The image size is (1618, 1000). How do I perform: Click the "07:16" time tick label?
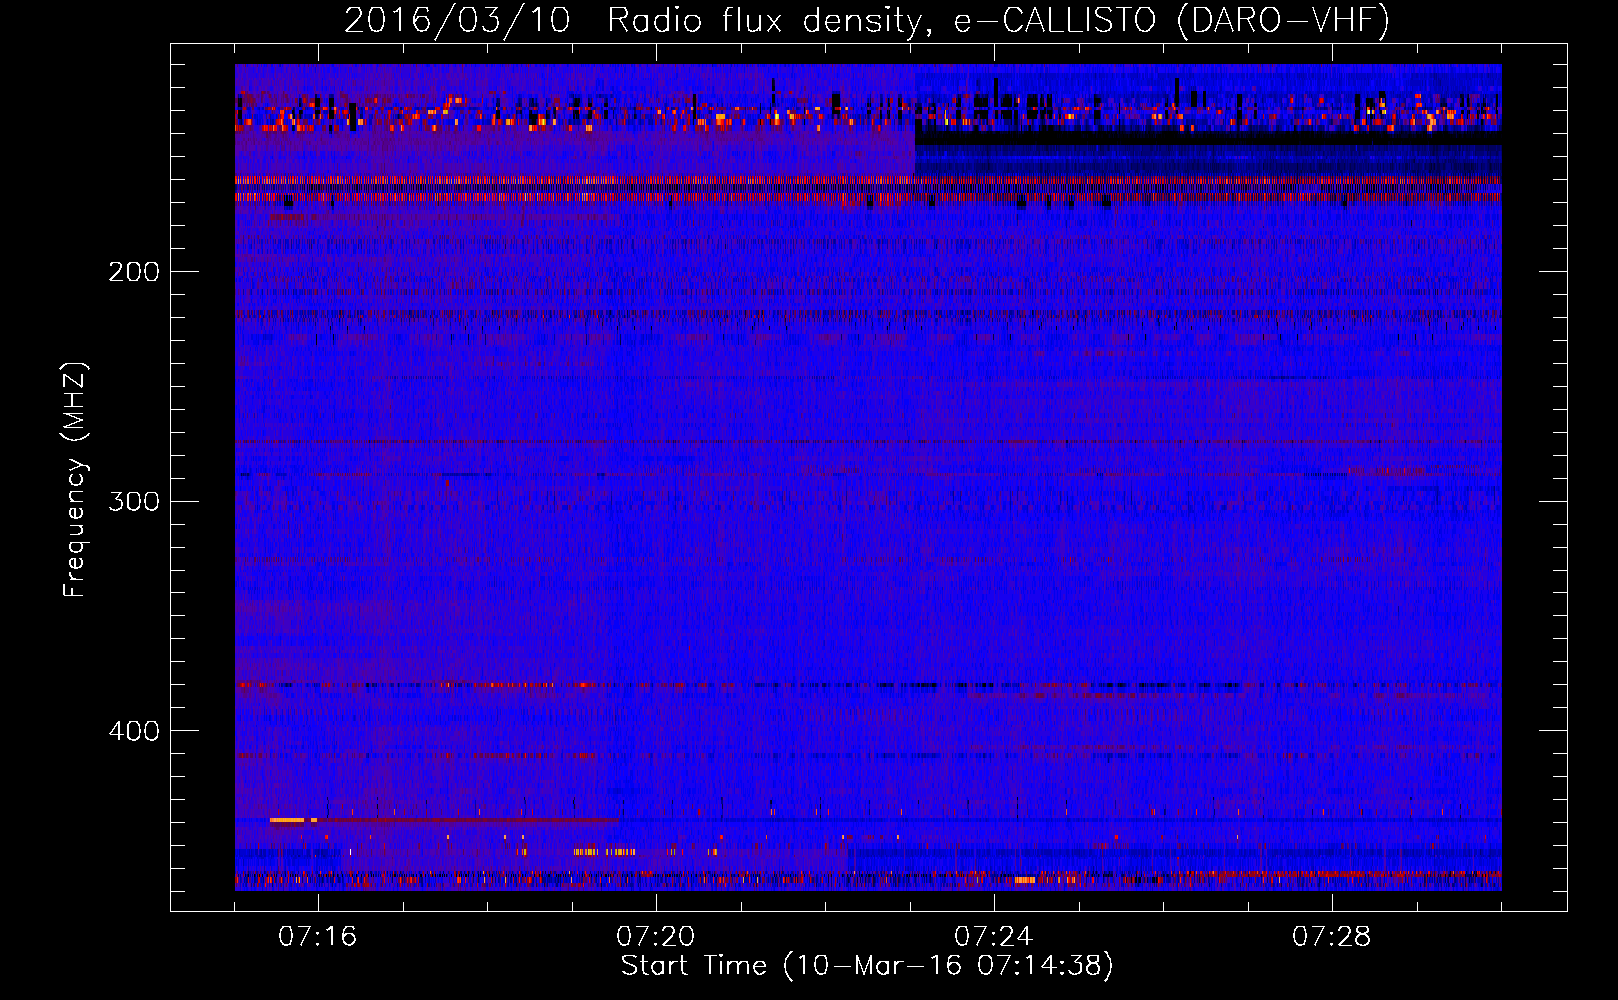[x=317, y=937]
